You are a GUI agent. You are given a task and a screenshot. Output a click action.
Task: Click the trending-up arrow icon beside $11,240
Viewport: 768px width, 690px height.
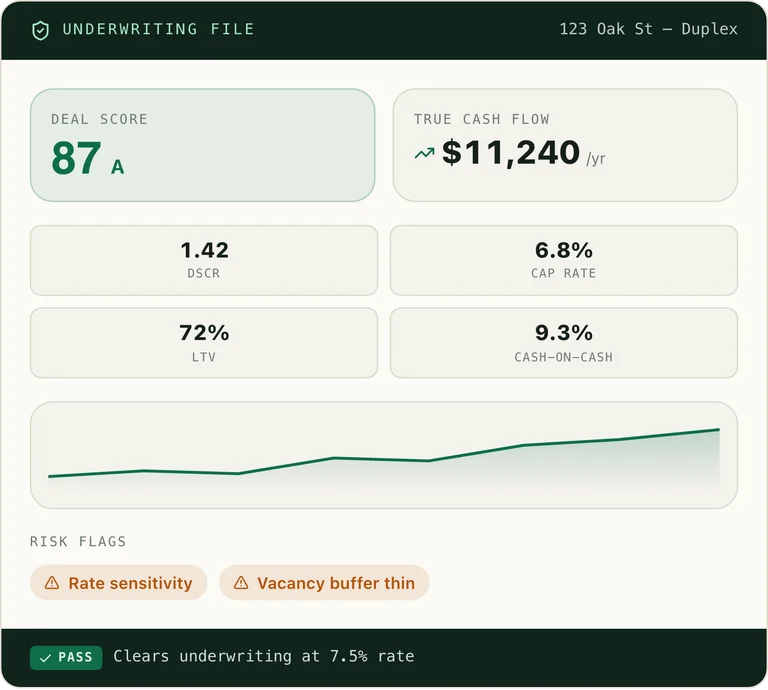coord(424,153)
